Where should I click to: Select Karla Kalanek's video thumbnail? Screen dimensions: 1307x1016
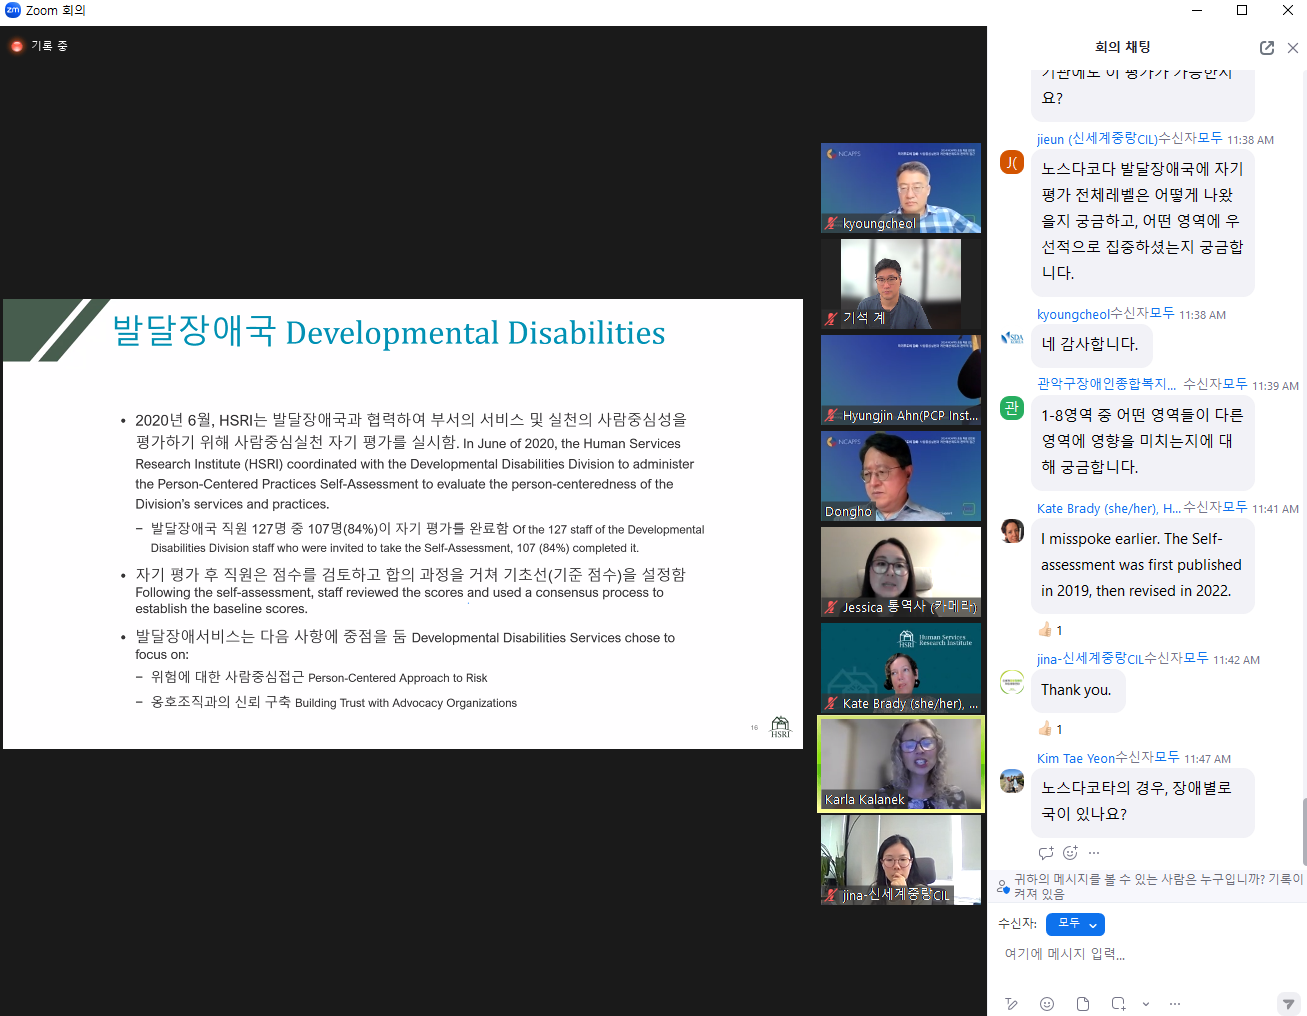pyautogui.click(x=901, y=764)
